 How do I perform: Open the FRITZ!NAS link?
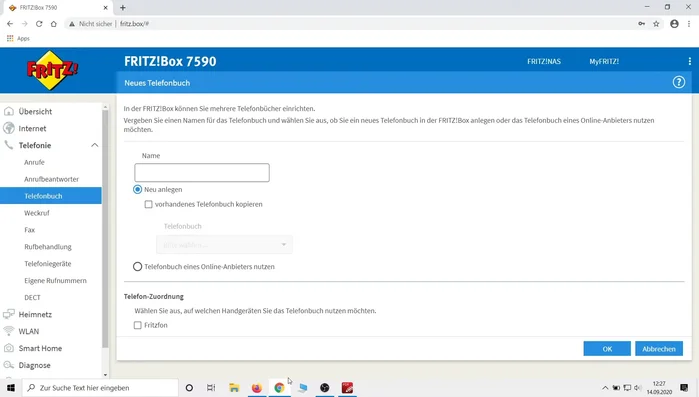544,61
